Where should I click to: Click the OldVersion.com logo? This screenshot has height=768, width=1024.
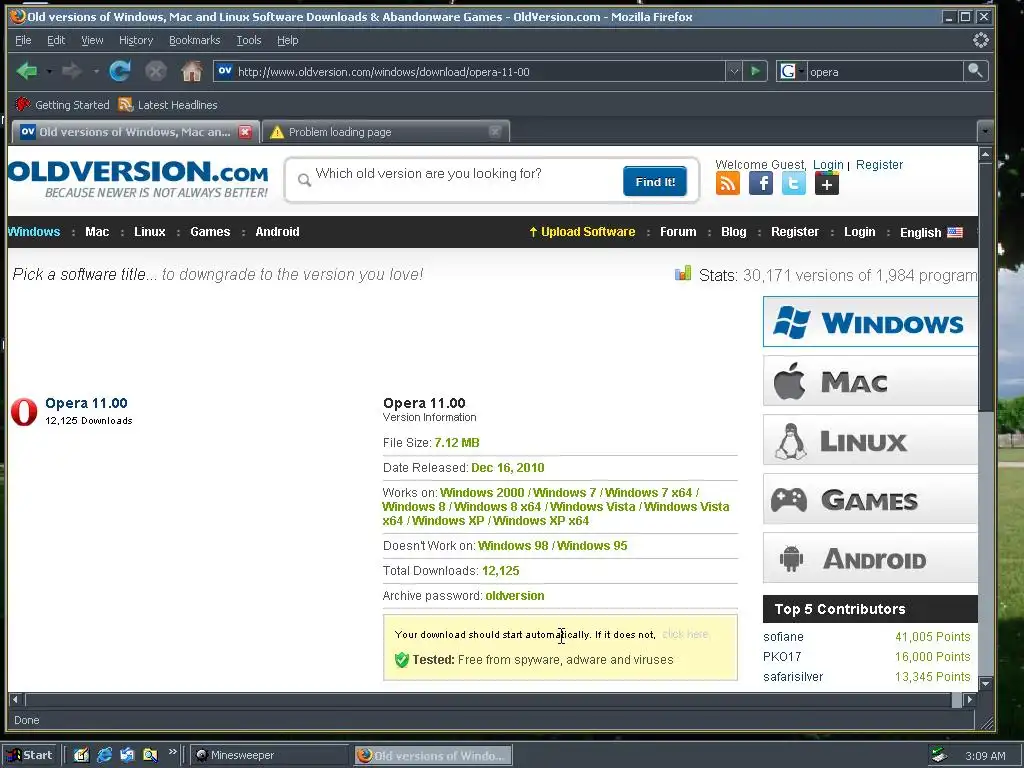138,178
